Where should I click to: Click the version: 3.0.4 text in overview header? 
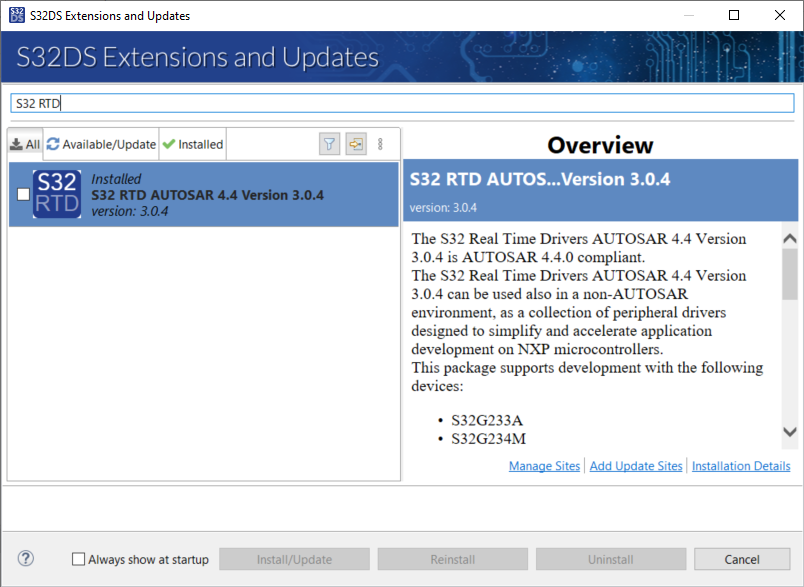443,208
